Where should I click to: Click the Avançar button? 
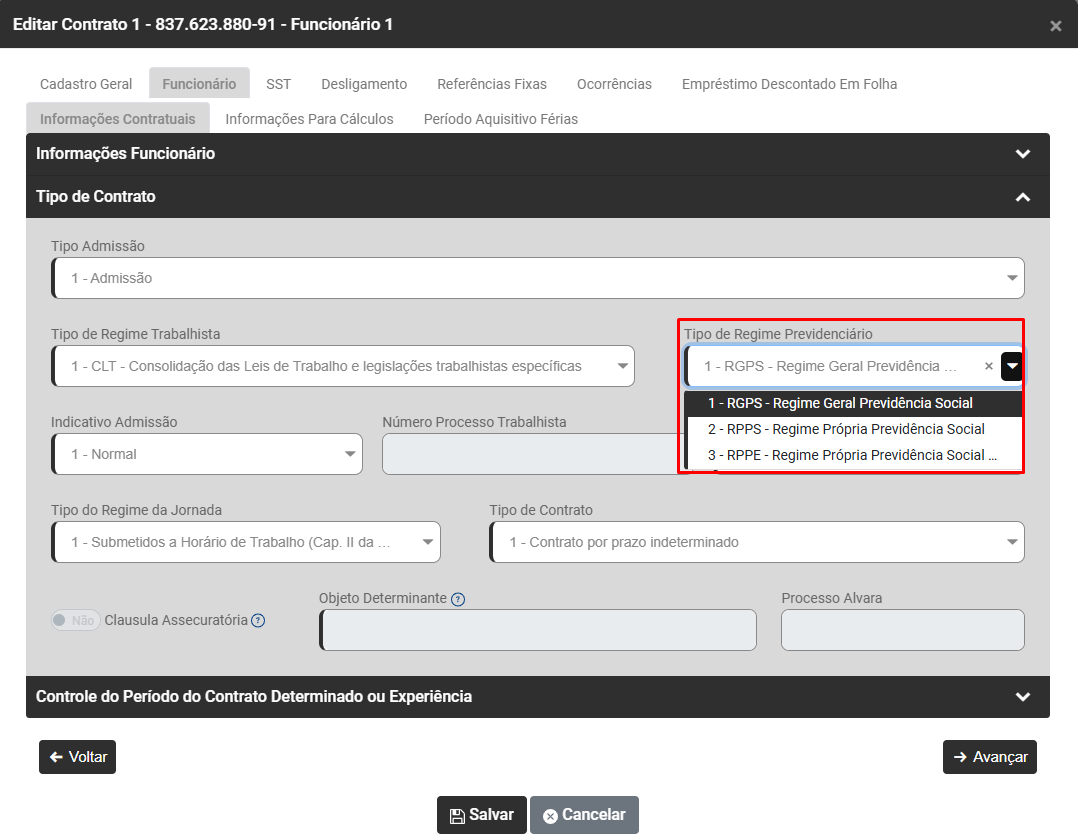[x=989, y=757]
